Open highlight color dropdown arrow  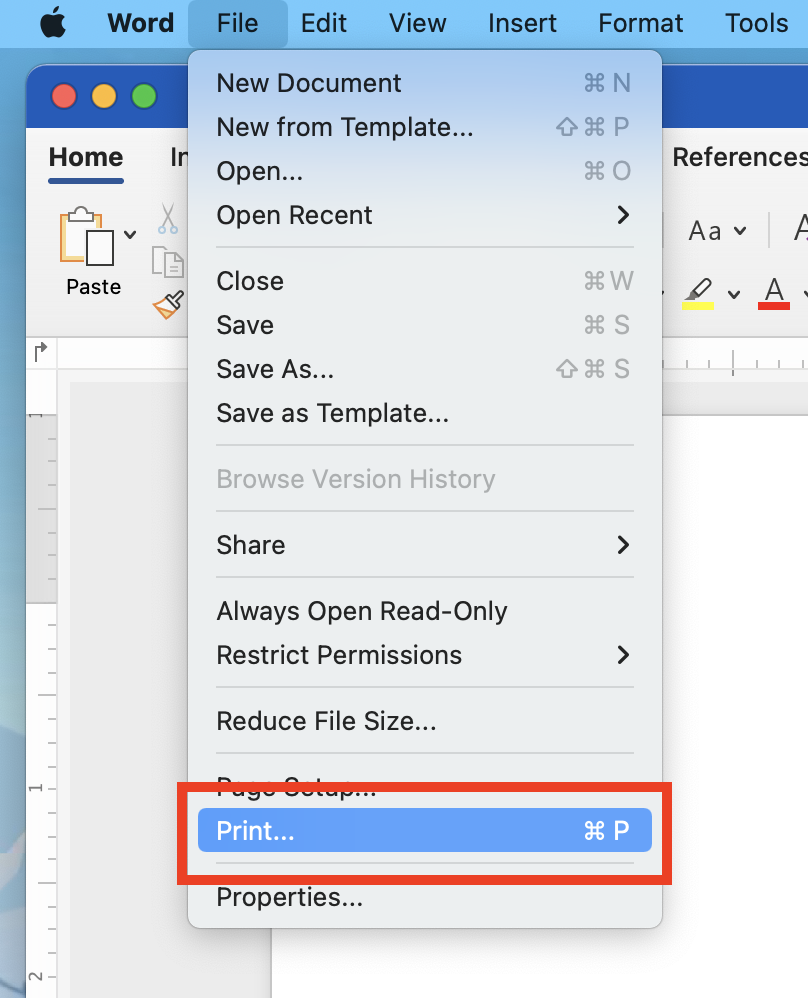[734, 294]
